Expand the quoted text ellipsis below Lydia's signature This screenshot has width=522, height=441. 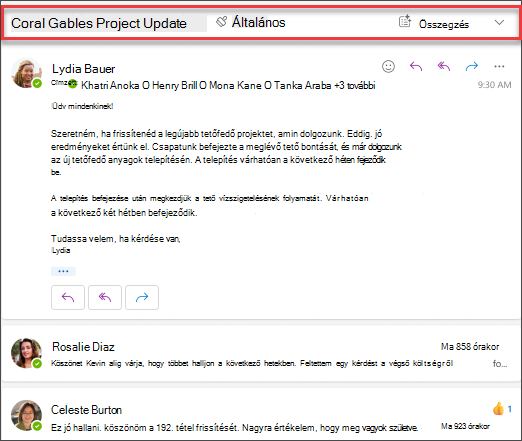pos(63,271)
